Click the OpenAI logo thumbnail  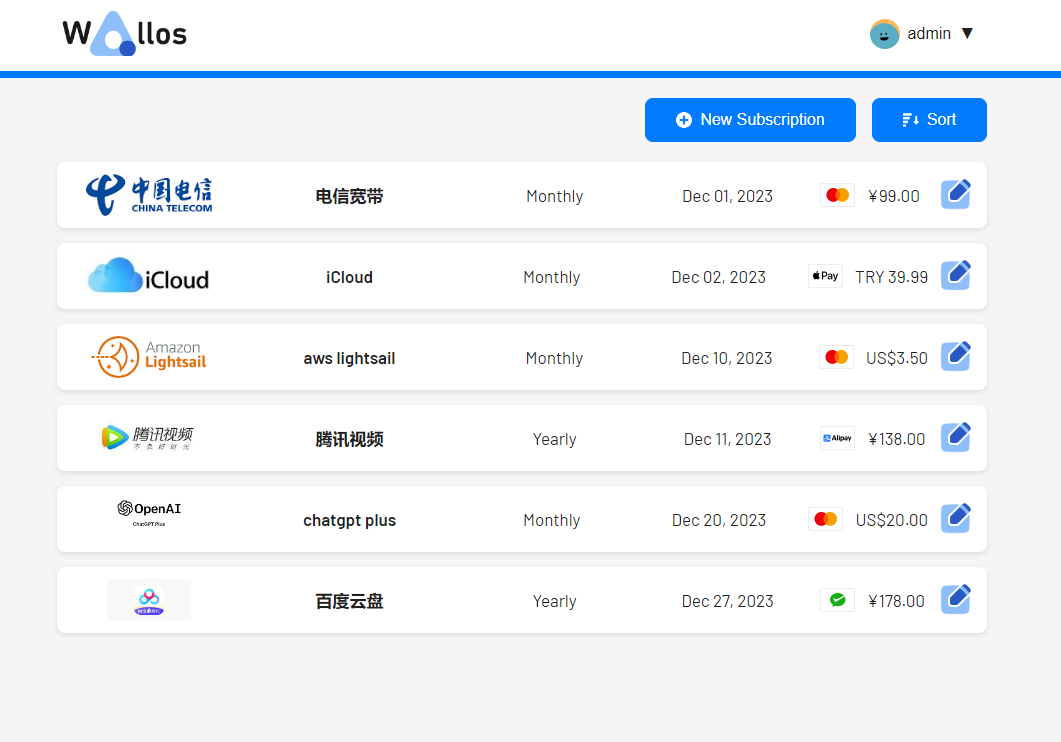[x=149, y=512]
